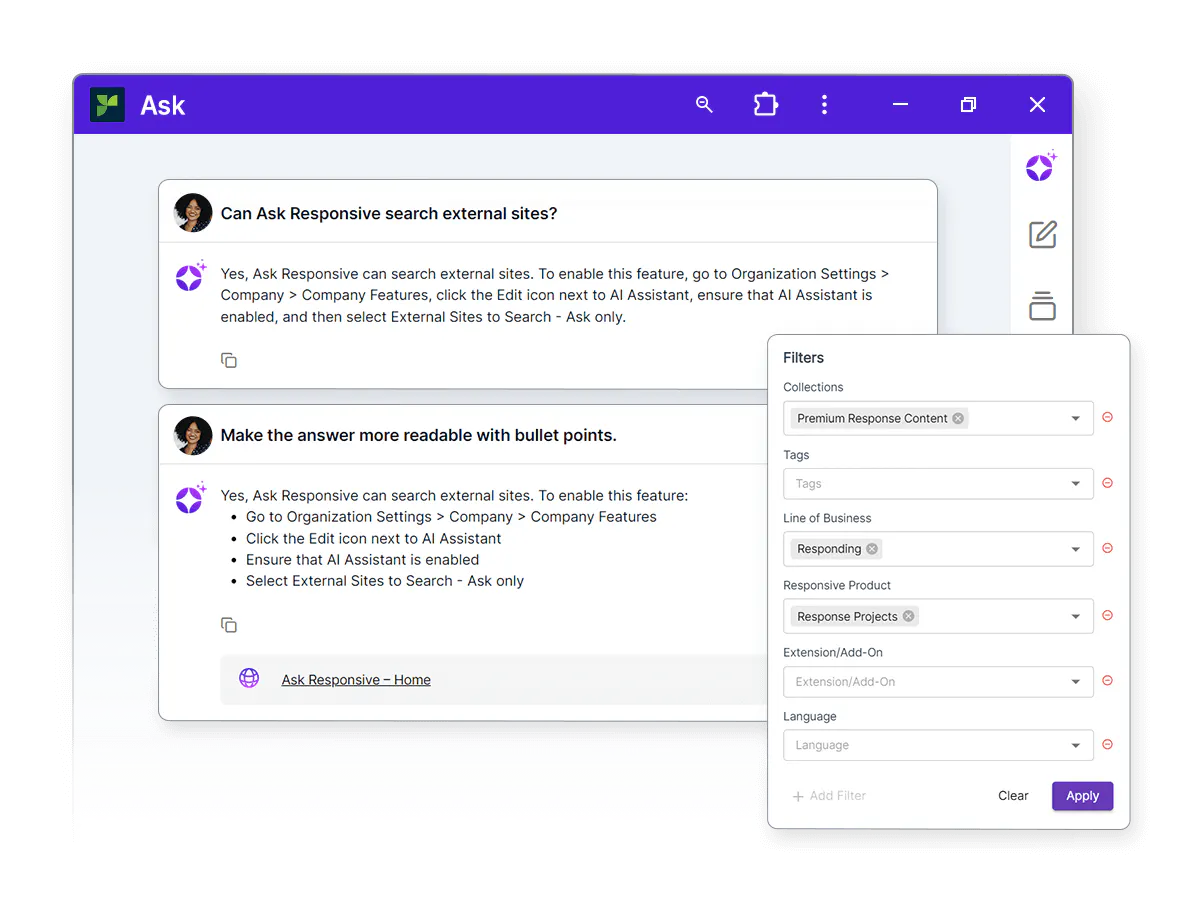The width and height of the screenshot is (1200, 900).
Task: Click the globe icon beside Ask Responsive – Home
Action: [x=249, y=679]
